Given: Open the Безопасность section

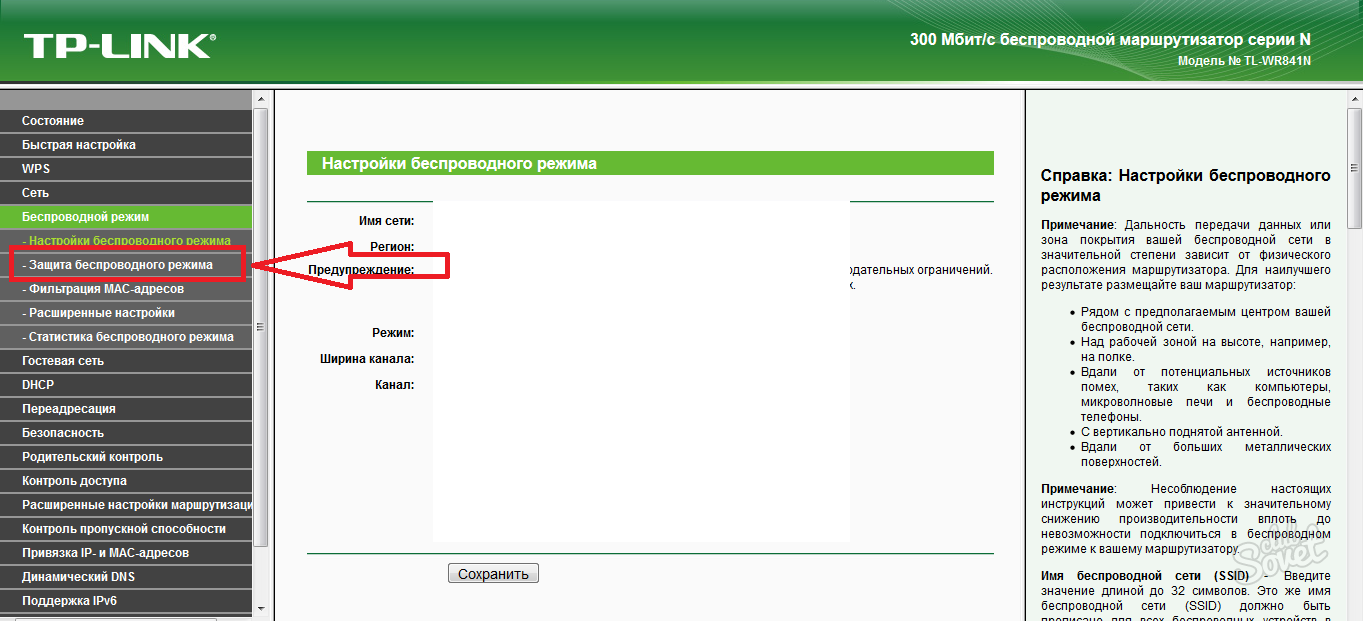Looking at the screenshot, I should (125, 433).
